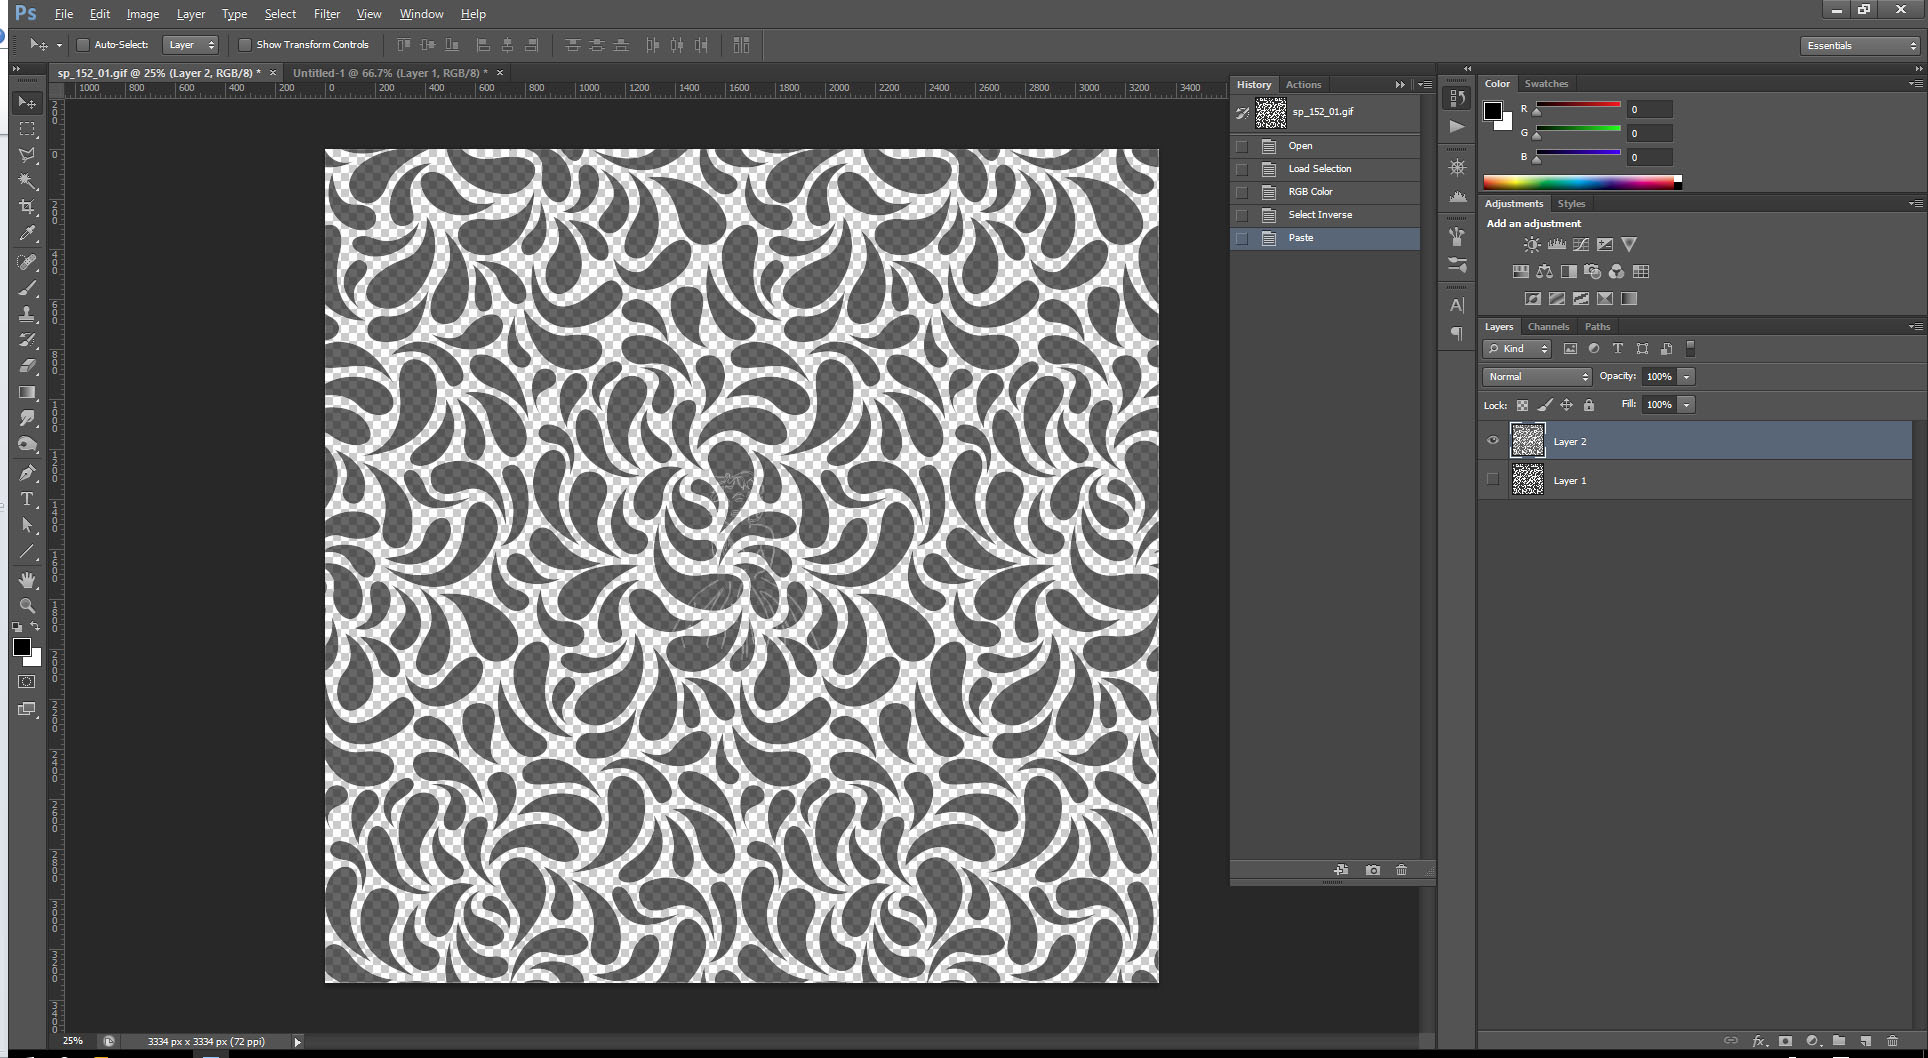The width and height of the screenshot is (1928, 1058).
Task: Switch to the Styles tab
Action: tap(1571, 204)
